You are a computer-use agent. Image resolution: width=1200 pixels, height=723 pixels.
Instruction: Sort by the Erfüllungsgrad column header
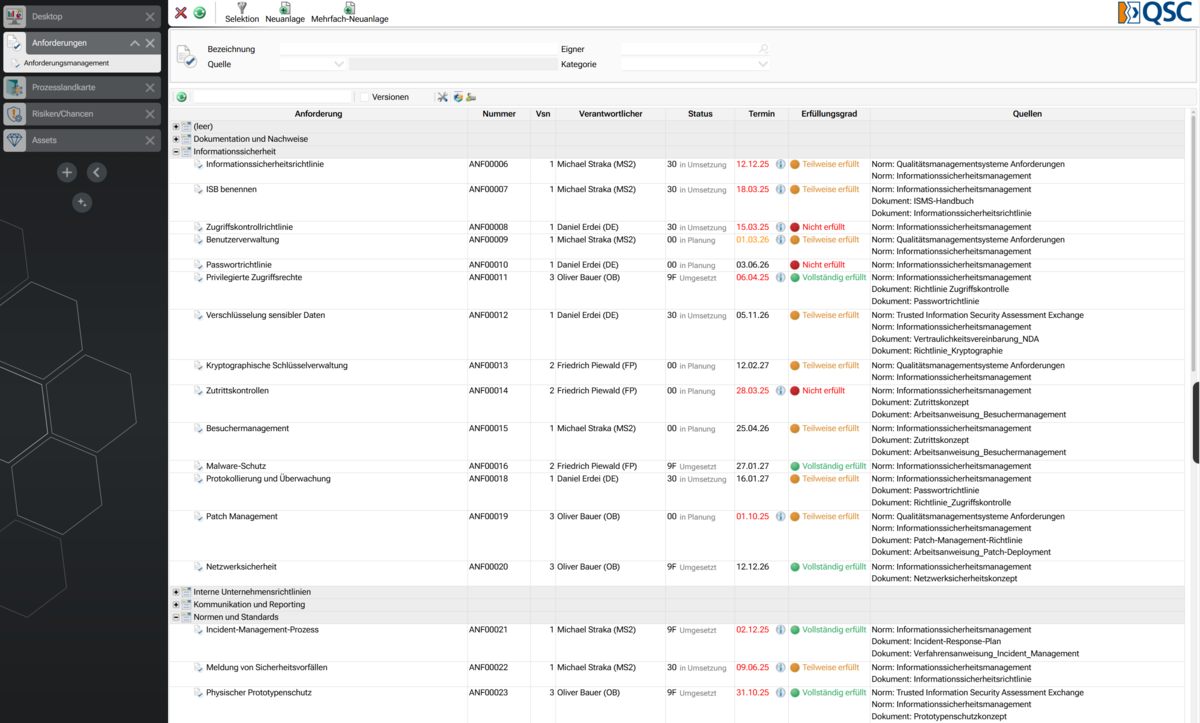point(829,114)
